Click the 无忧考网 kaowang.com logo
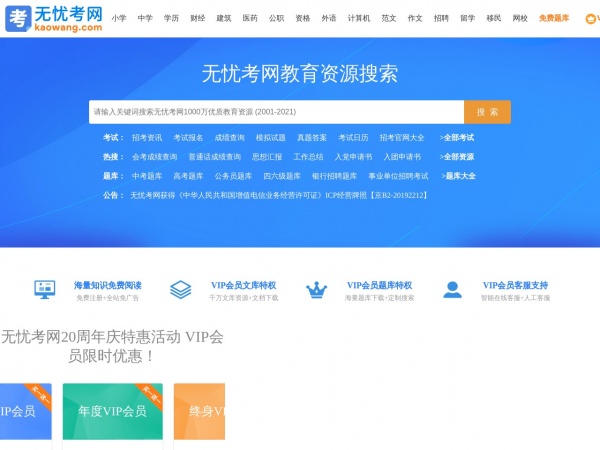Viewport: 600px width, 450px height. [x=54, y=18]
